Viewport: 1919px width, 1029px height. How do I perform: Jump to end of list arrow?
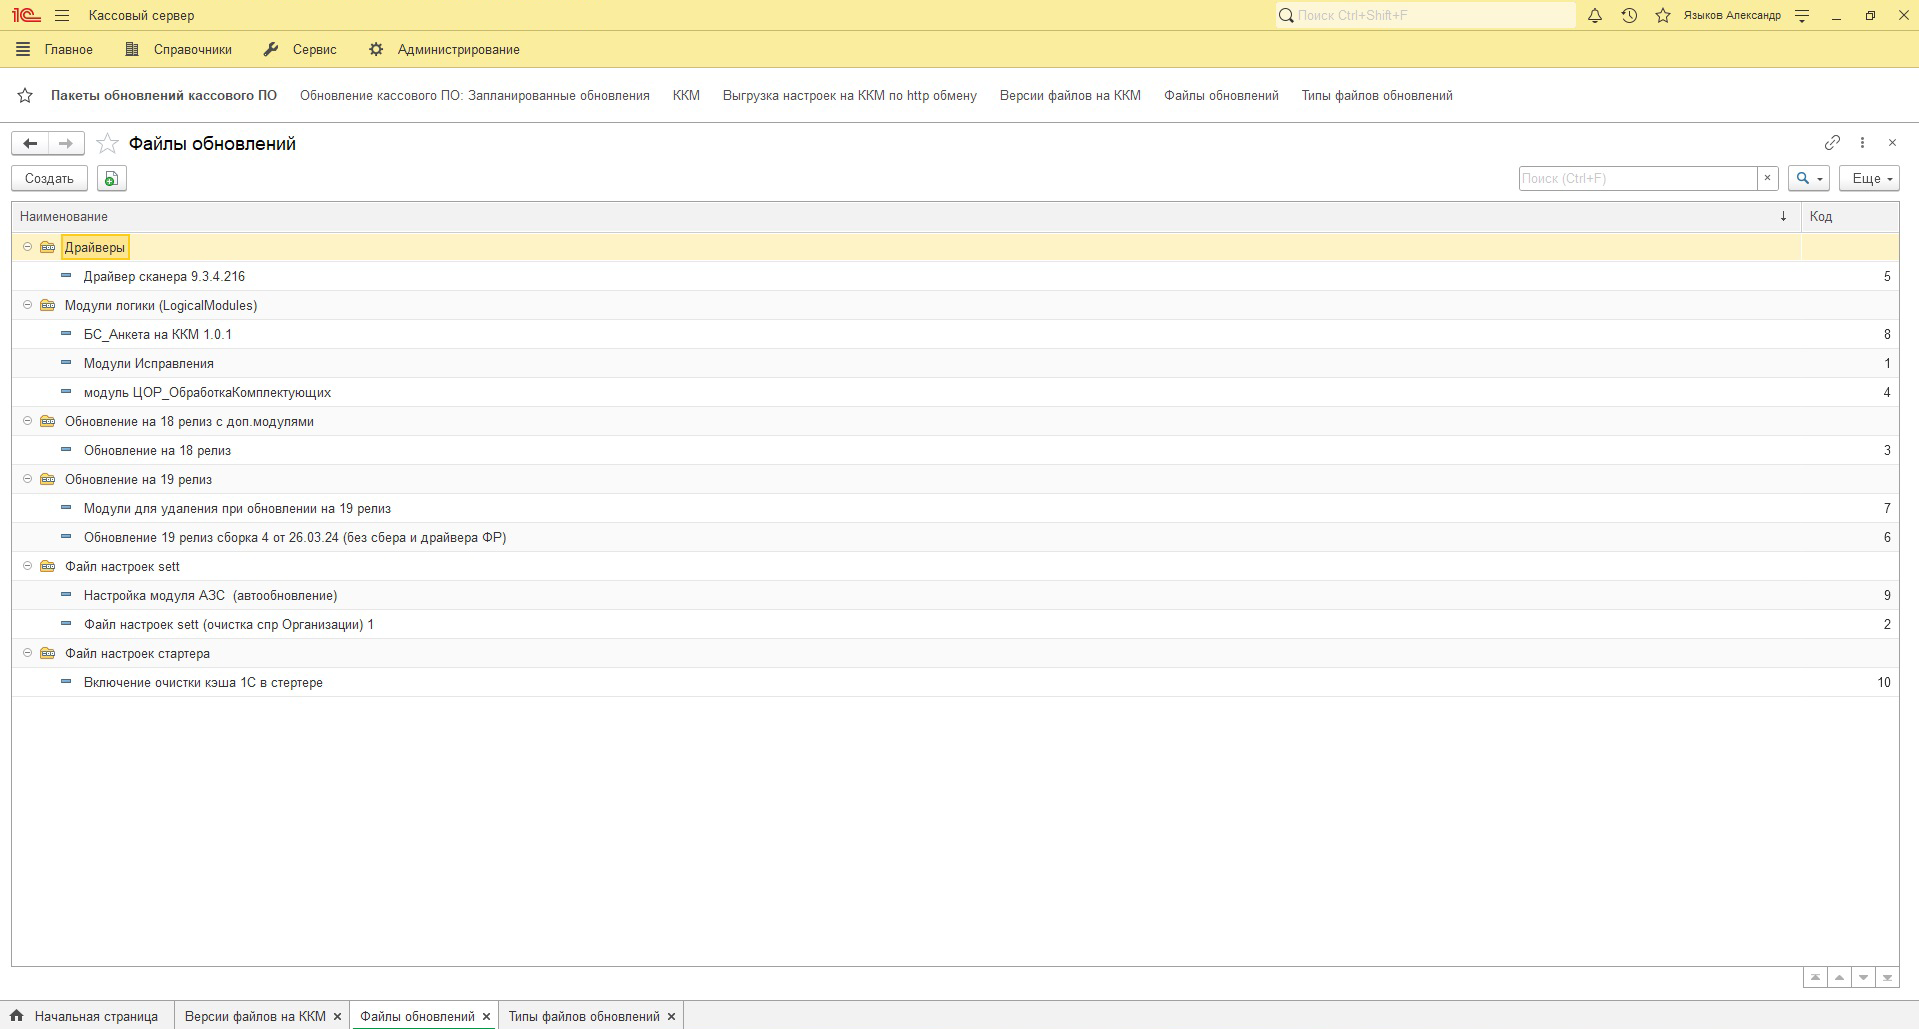click(1887, 978)
